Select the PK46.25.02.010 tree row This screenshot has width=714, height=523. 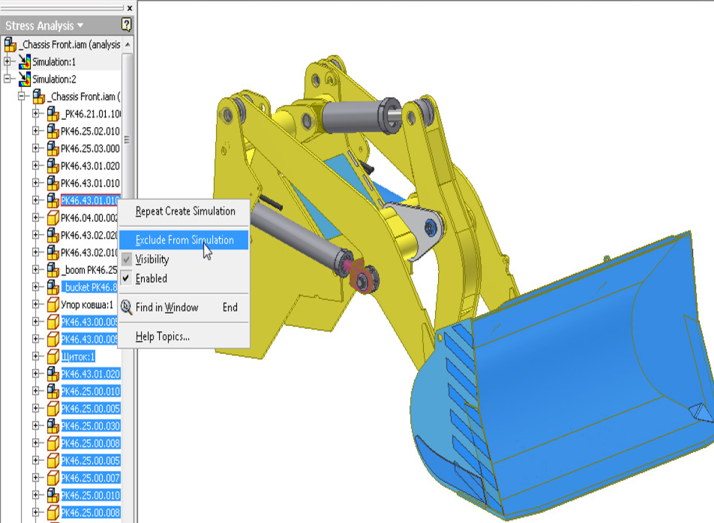pyautogui.click(x=90, y=131)
